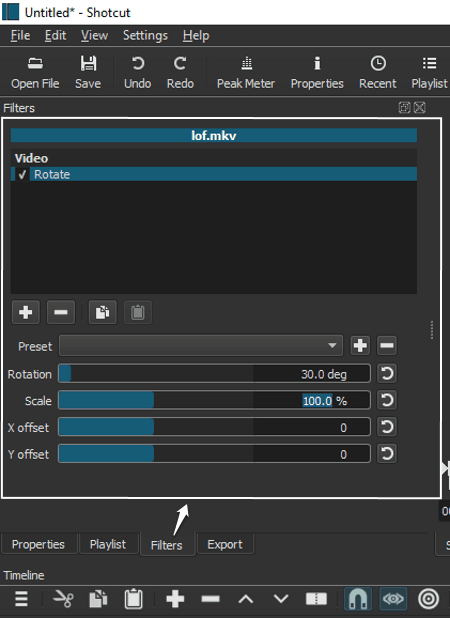This screenshot has height=618, width=450.
Task: Click the Redo toolbar button
Action: coord(180,73)
